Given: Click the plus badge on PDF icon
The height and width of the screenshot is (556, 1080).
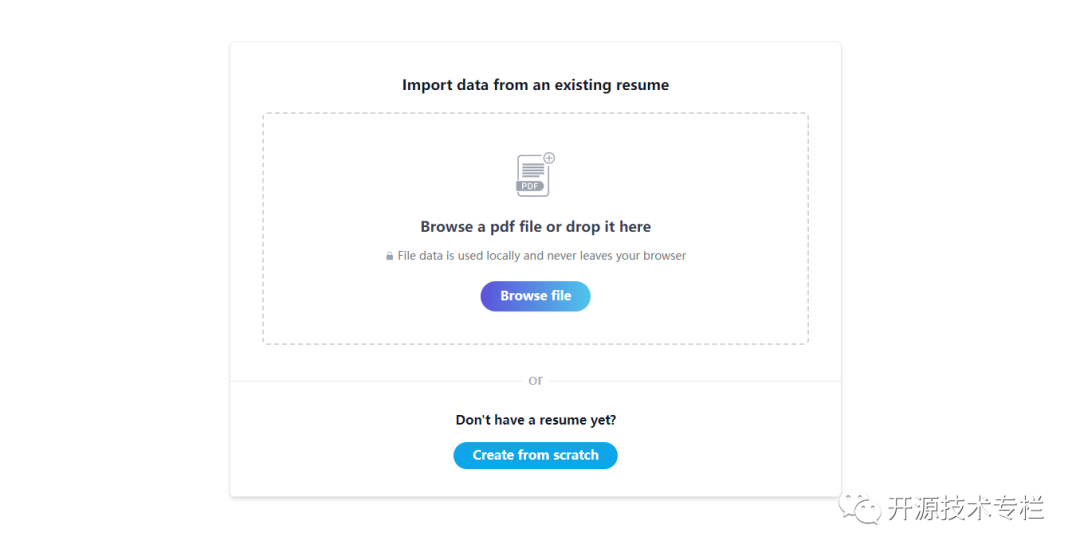Looking at the screenshot, I should 549,158.
